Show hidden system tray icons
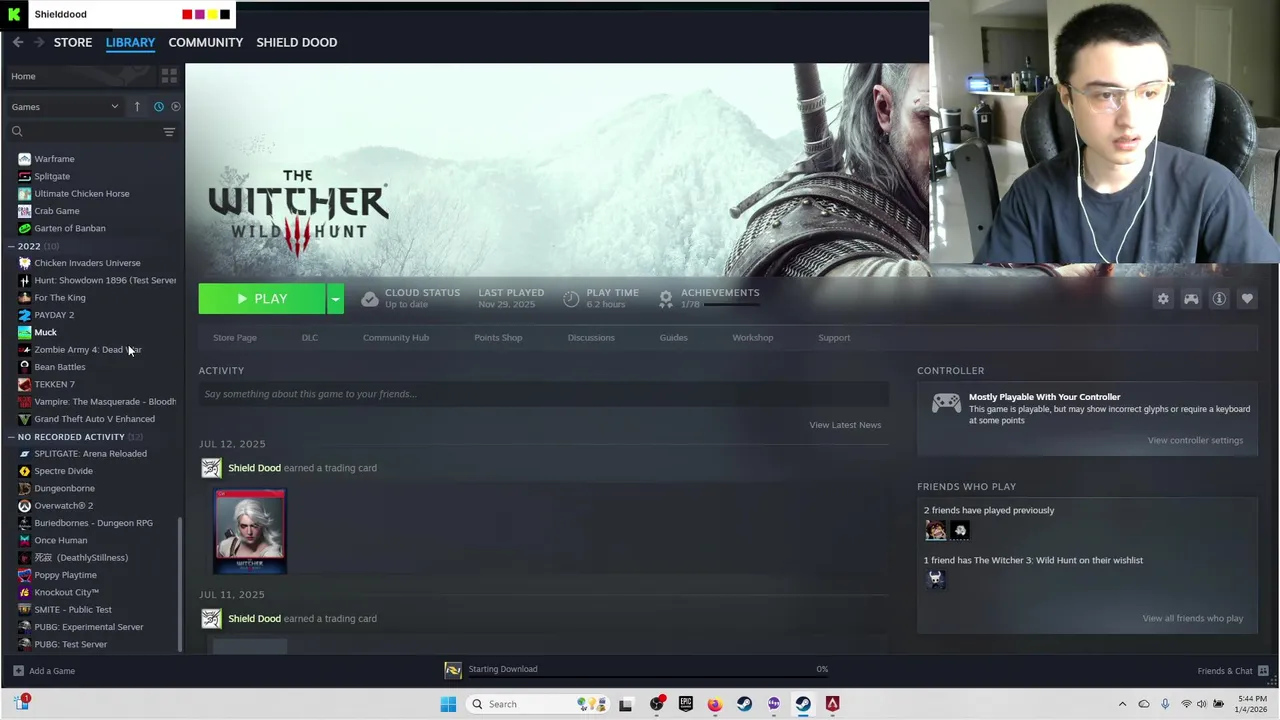 pos(1122,704)
